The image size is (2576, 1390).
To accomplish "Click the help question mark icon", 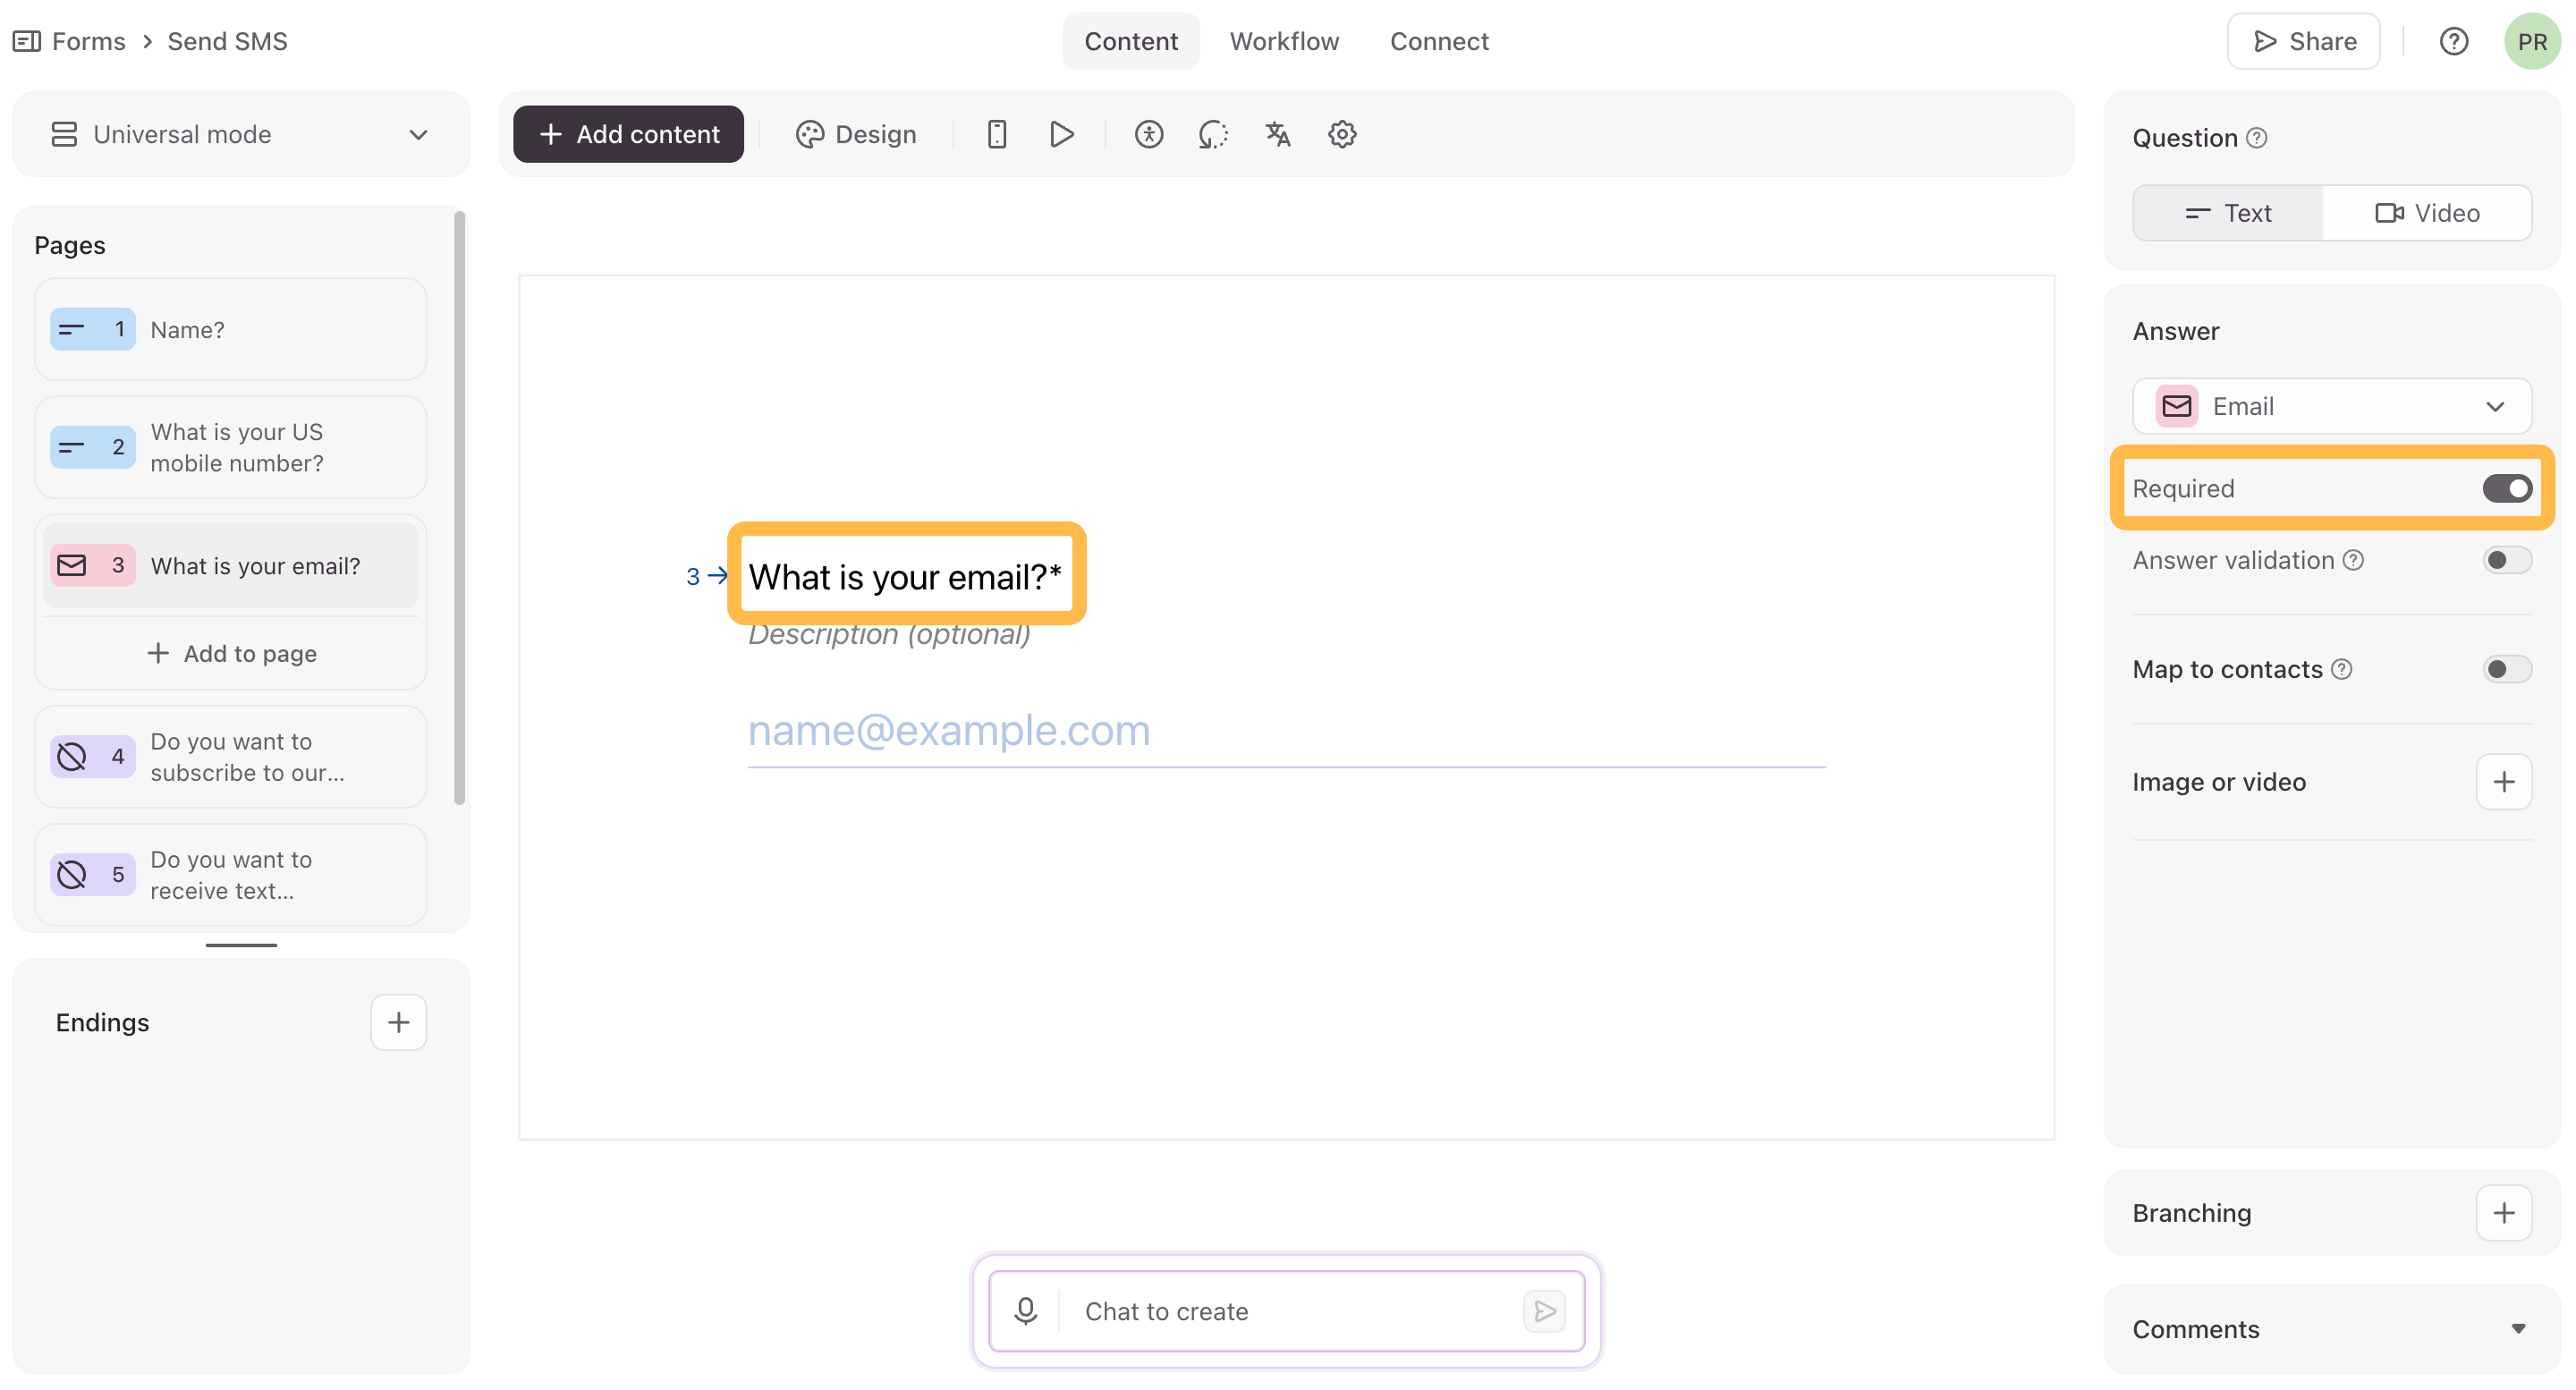I will coord(2453,41).
